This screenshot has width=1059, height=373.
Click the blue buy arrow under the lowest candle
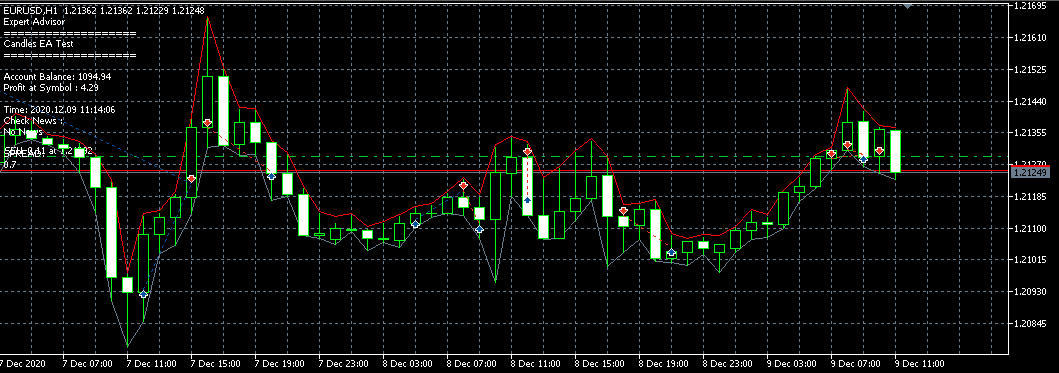point(143,294)
